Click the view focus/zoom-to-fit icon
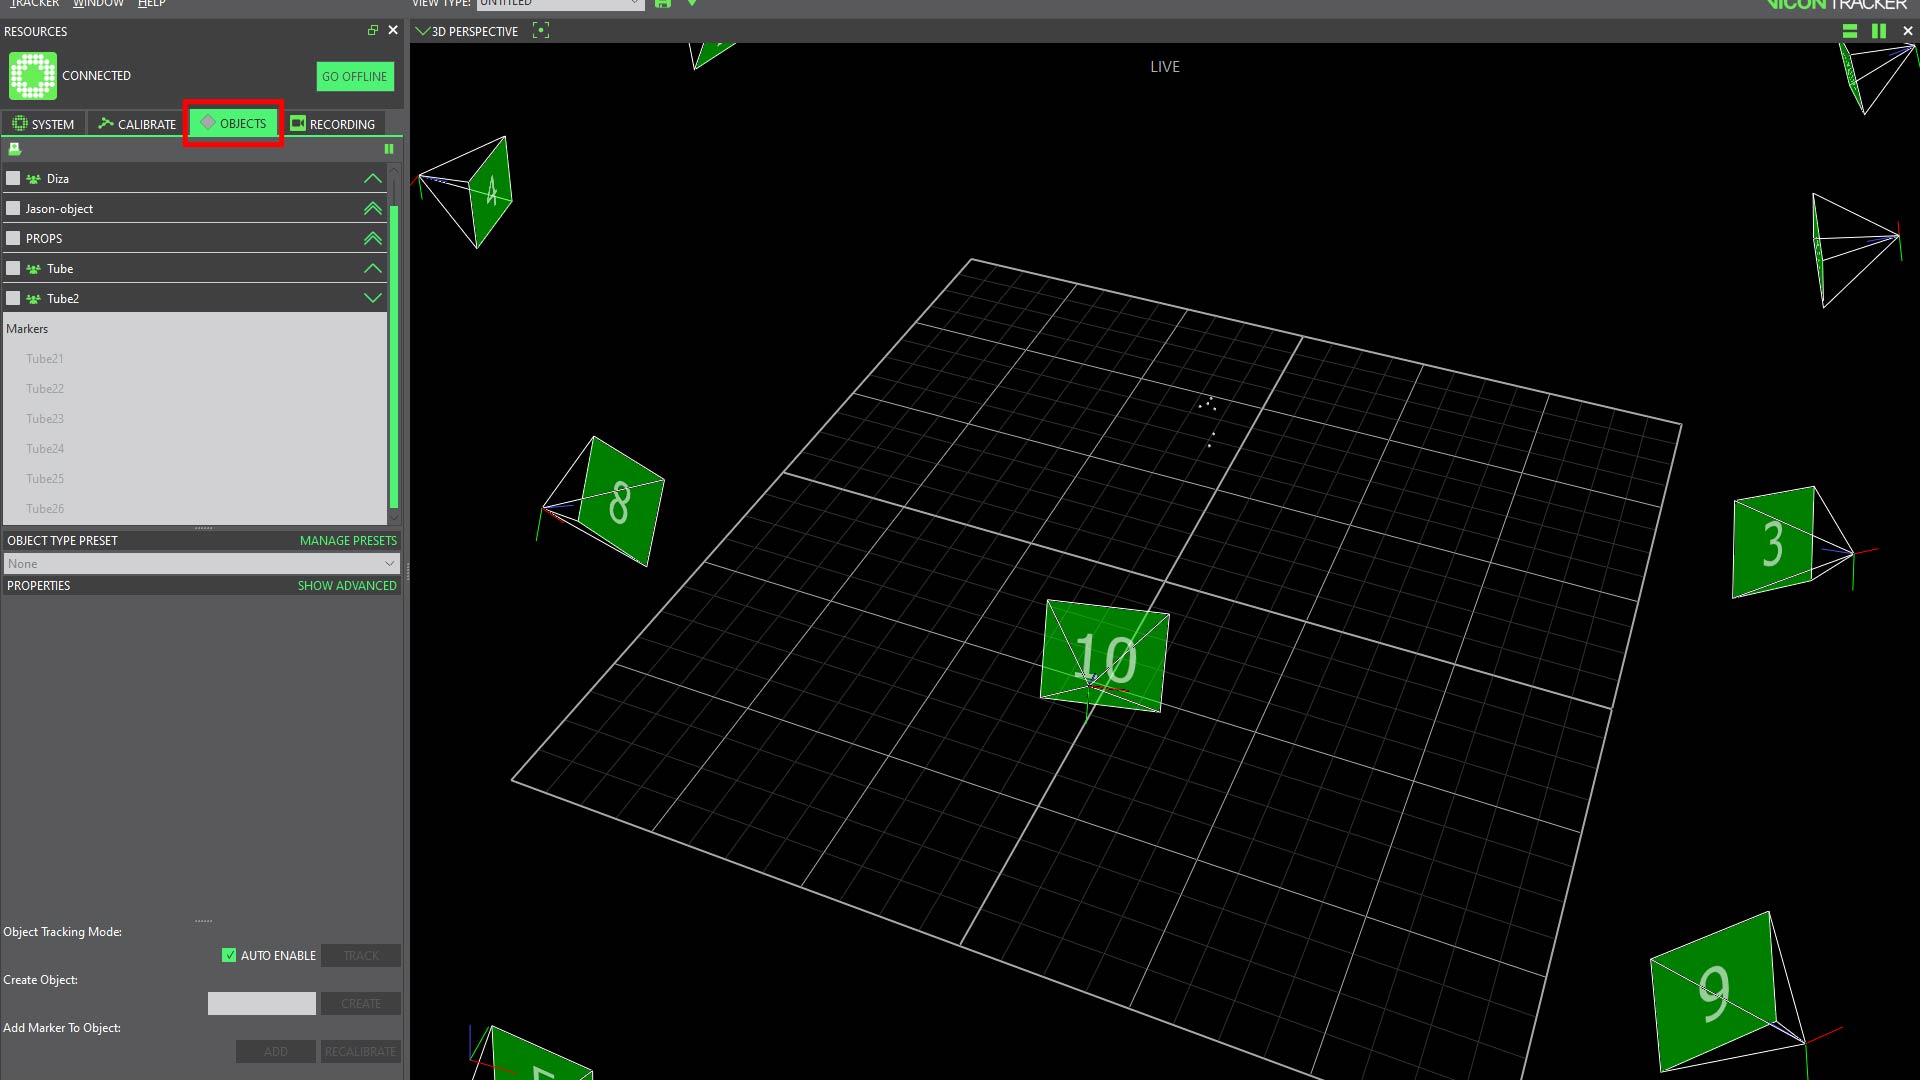 541,31
